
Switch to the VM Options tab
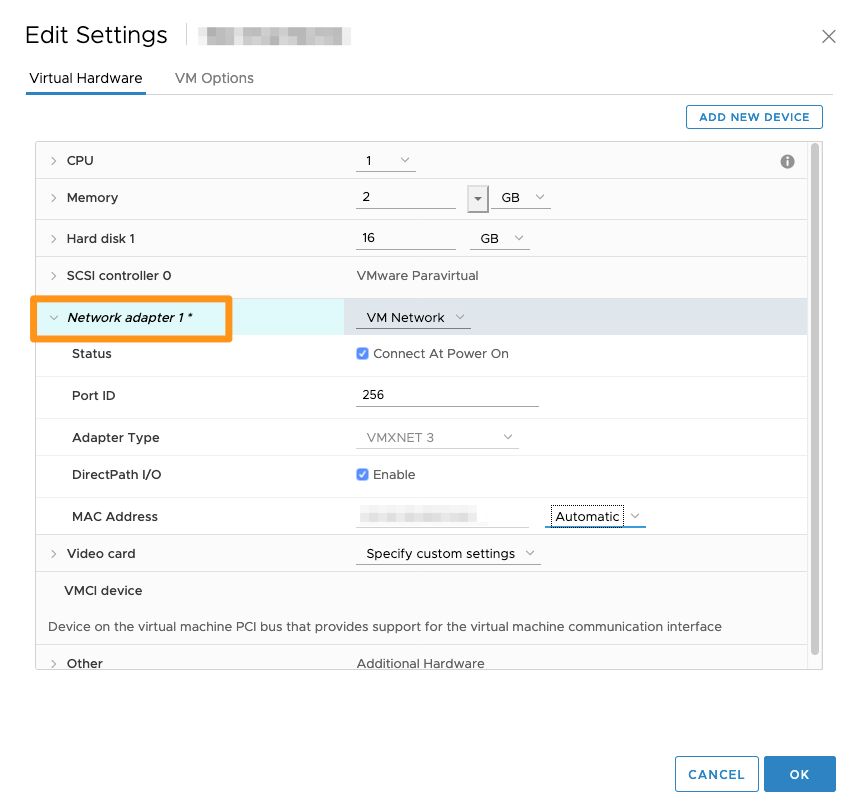[x=213, y=78]
